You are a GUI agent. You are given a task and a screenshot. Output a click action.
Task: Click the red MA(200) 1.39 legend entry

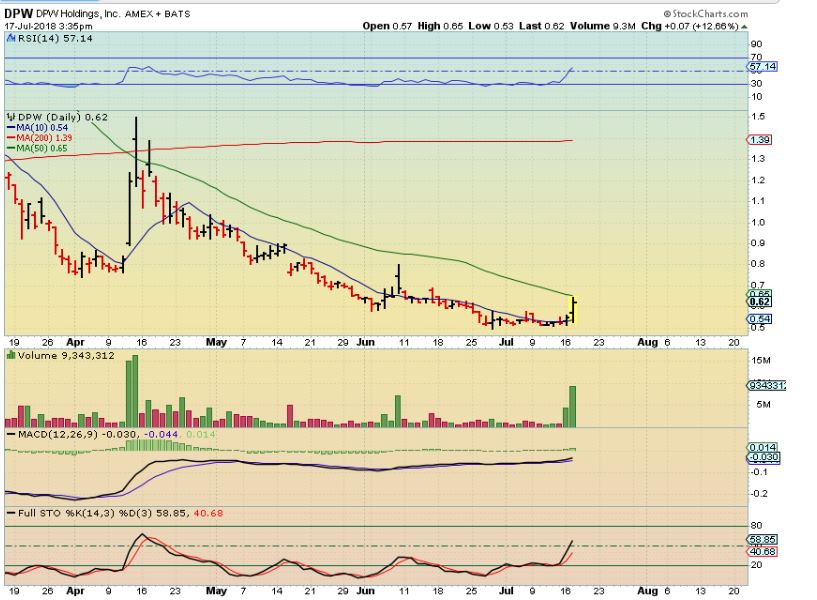[39, 138]
